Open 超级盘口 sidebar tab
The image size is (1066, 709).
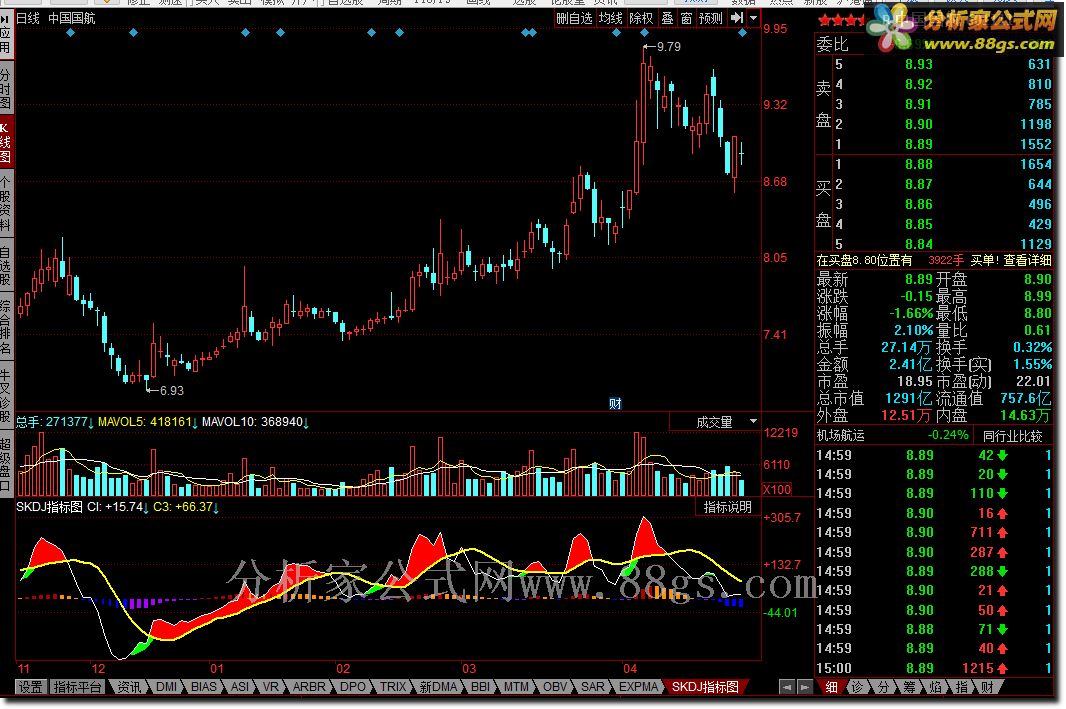5,464
